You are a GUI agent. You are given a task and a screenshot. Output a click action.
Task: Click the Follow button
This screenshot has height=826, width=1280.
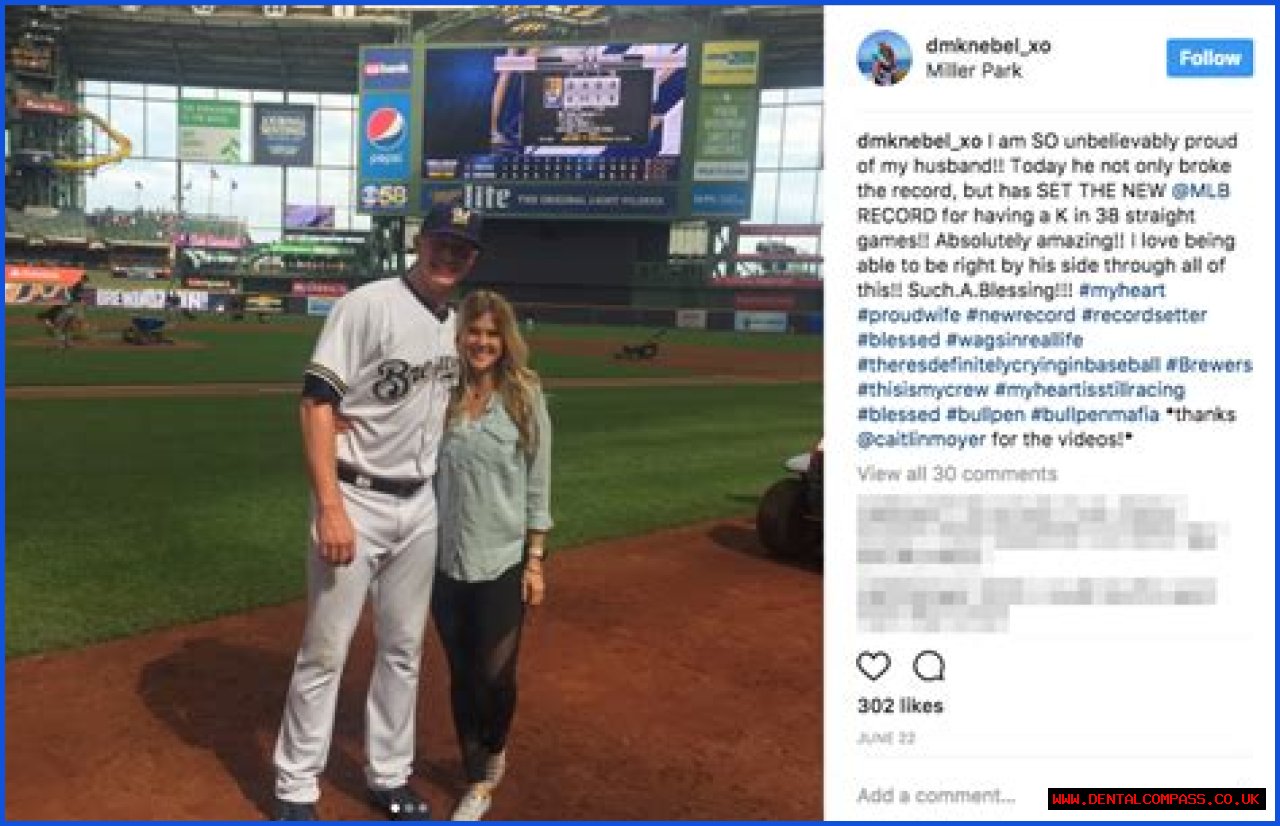1209,58
